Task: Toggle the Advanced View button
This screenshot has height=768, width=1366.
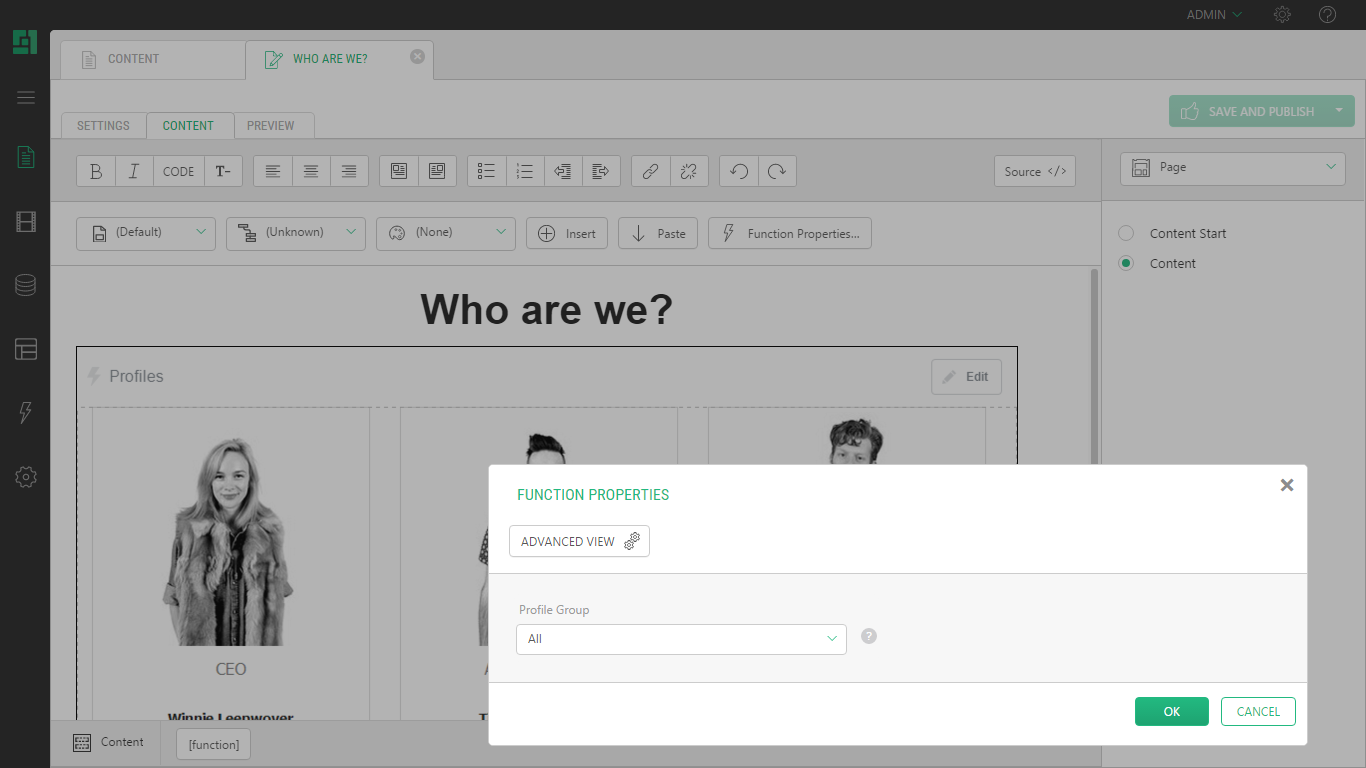Action: pos(579,541)
